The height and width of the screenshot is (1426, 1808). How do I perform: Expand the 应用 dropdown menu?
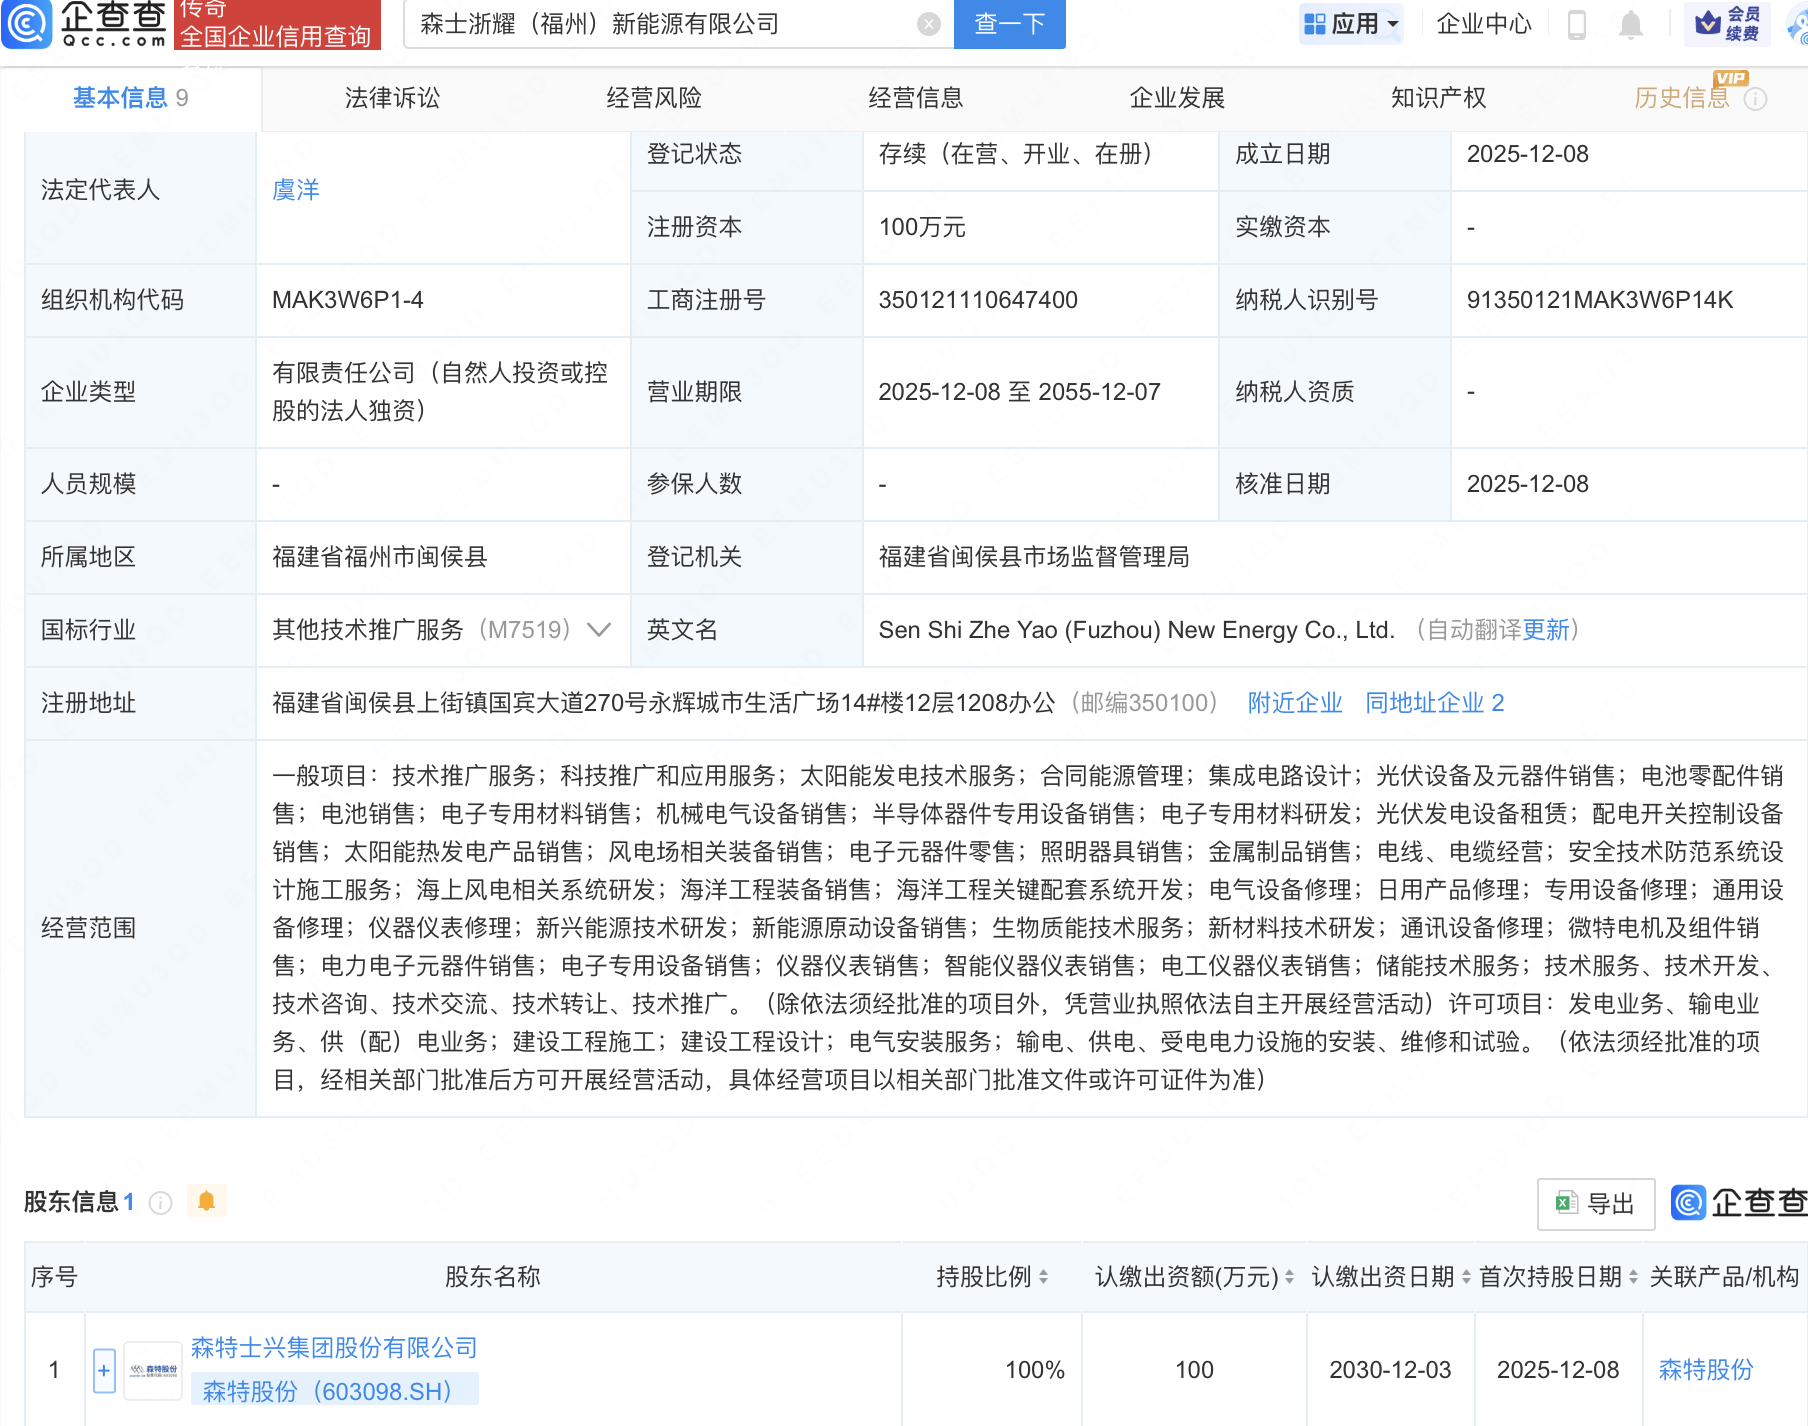[1351, 24]
